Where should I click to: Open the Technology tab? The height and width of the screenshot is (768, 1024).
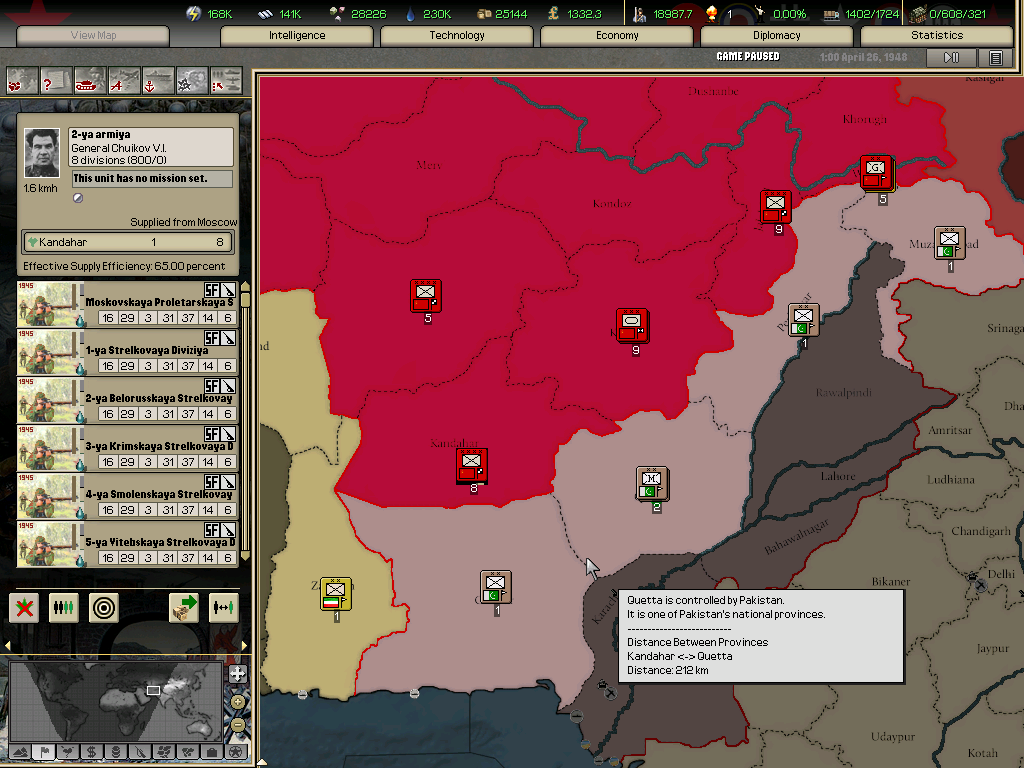[457, 35]
